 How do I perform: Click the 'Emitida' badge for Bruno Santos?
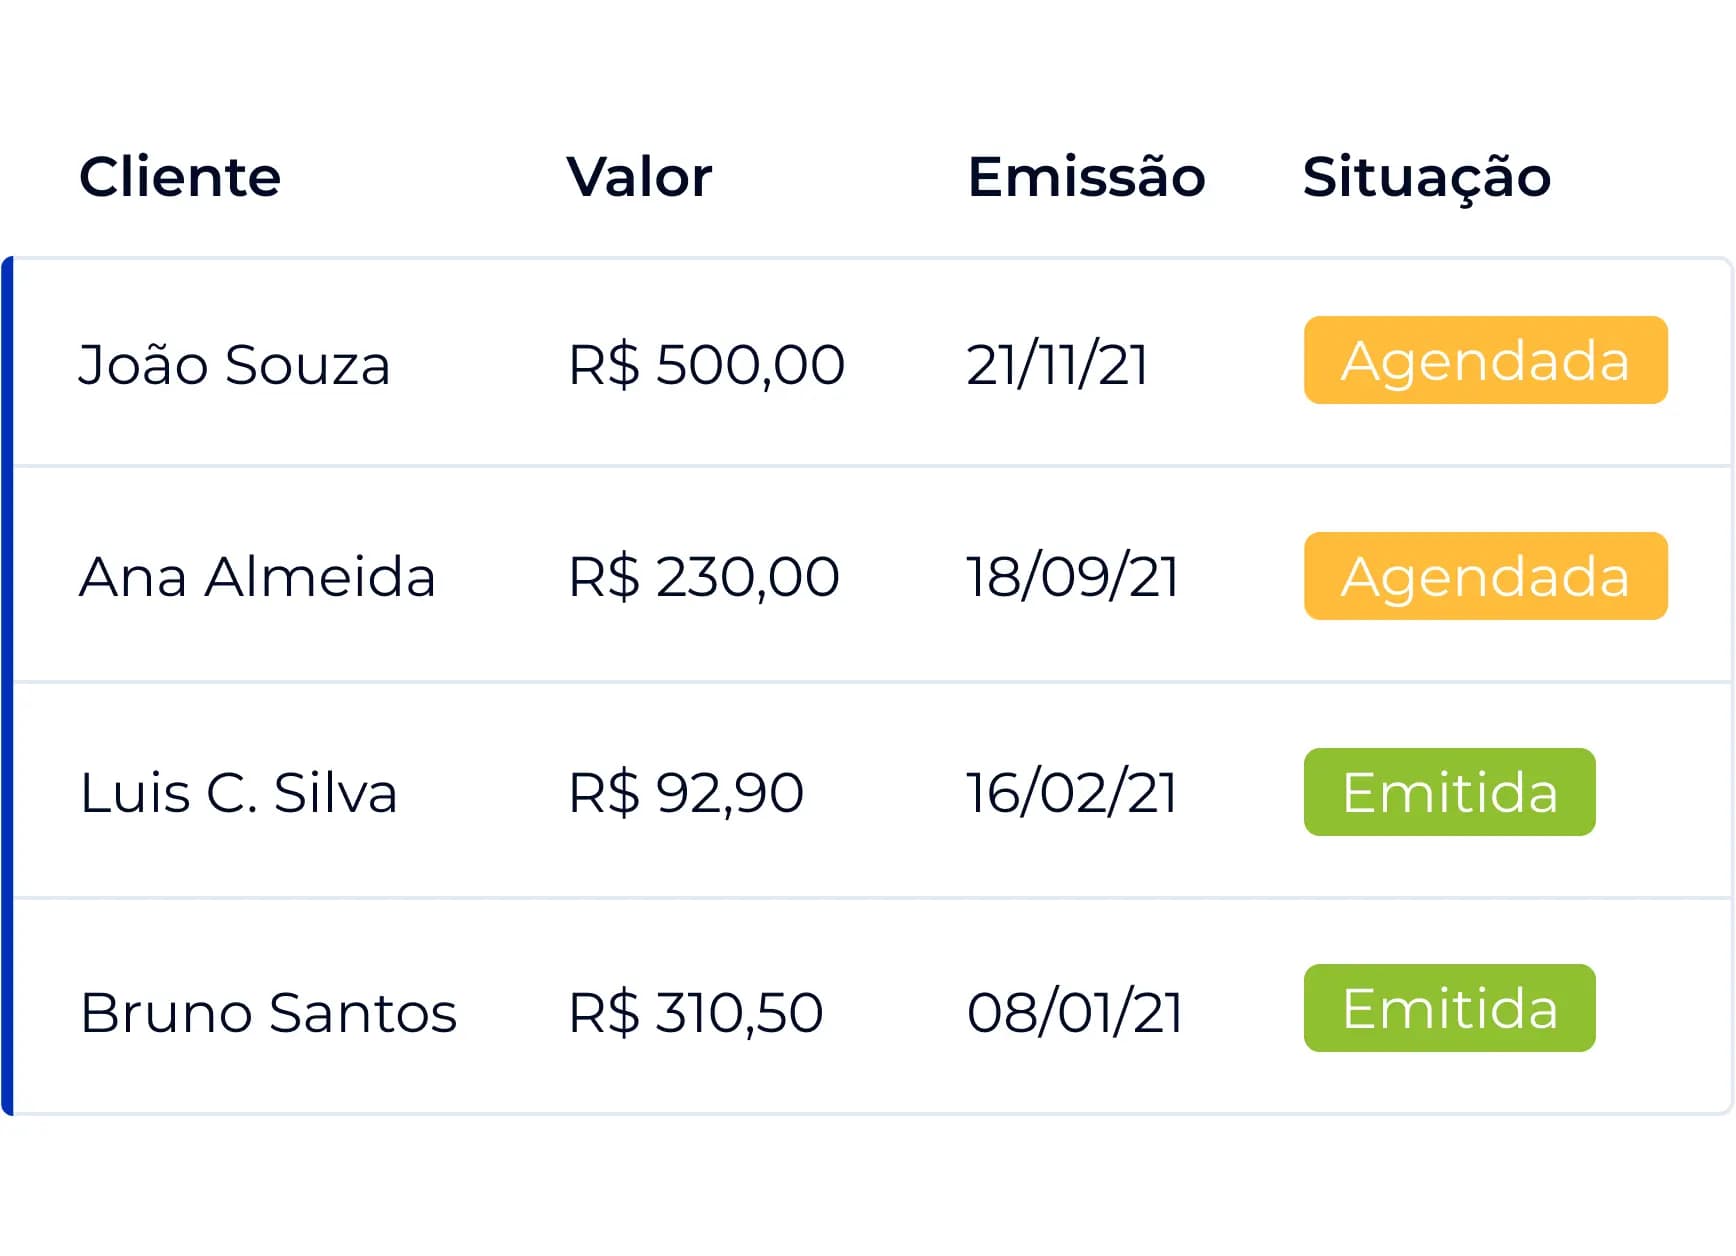click(1448, 1008)
